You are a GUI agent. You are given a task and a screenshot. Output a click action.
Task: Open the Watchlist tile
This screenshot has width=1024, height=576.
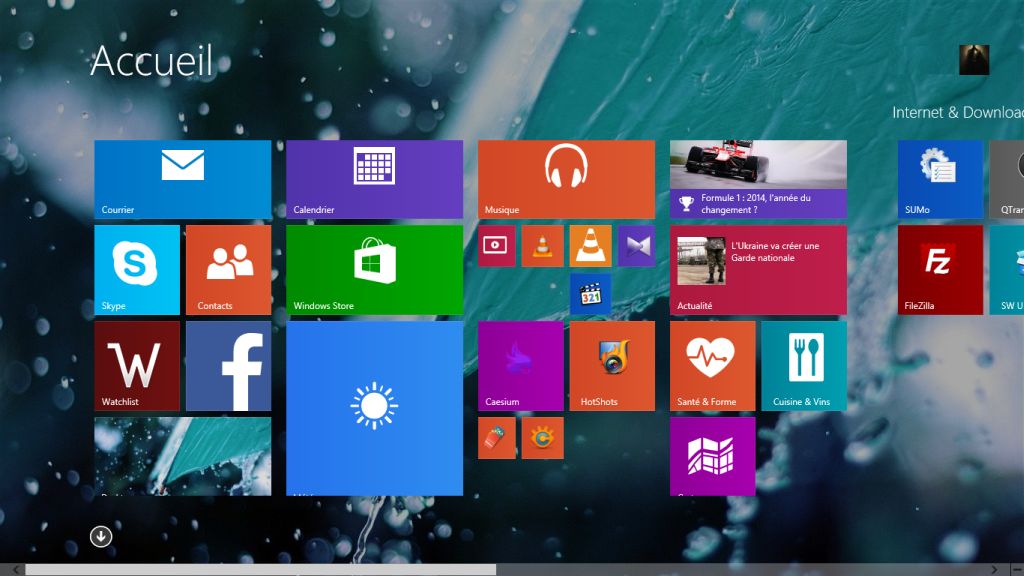coord(137,366)
